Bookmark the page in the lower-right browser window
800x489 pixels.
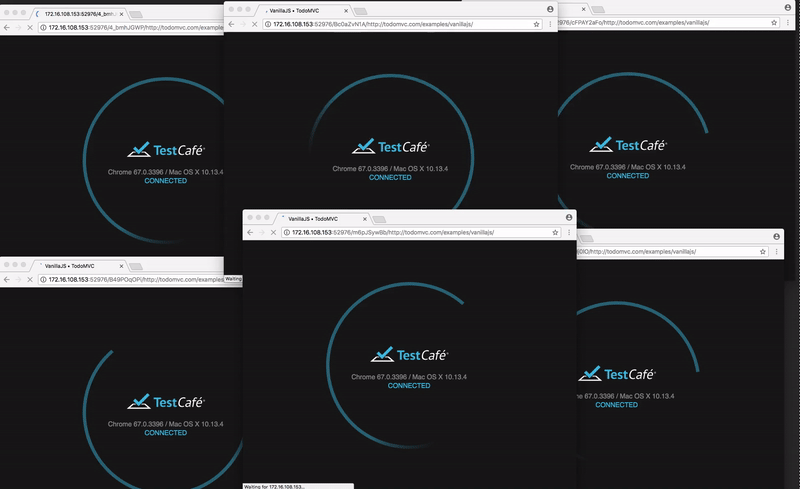[x=763, y=251]
